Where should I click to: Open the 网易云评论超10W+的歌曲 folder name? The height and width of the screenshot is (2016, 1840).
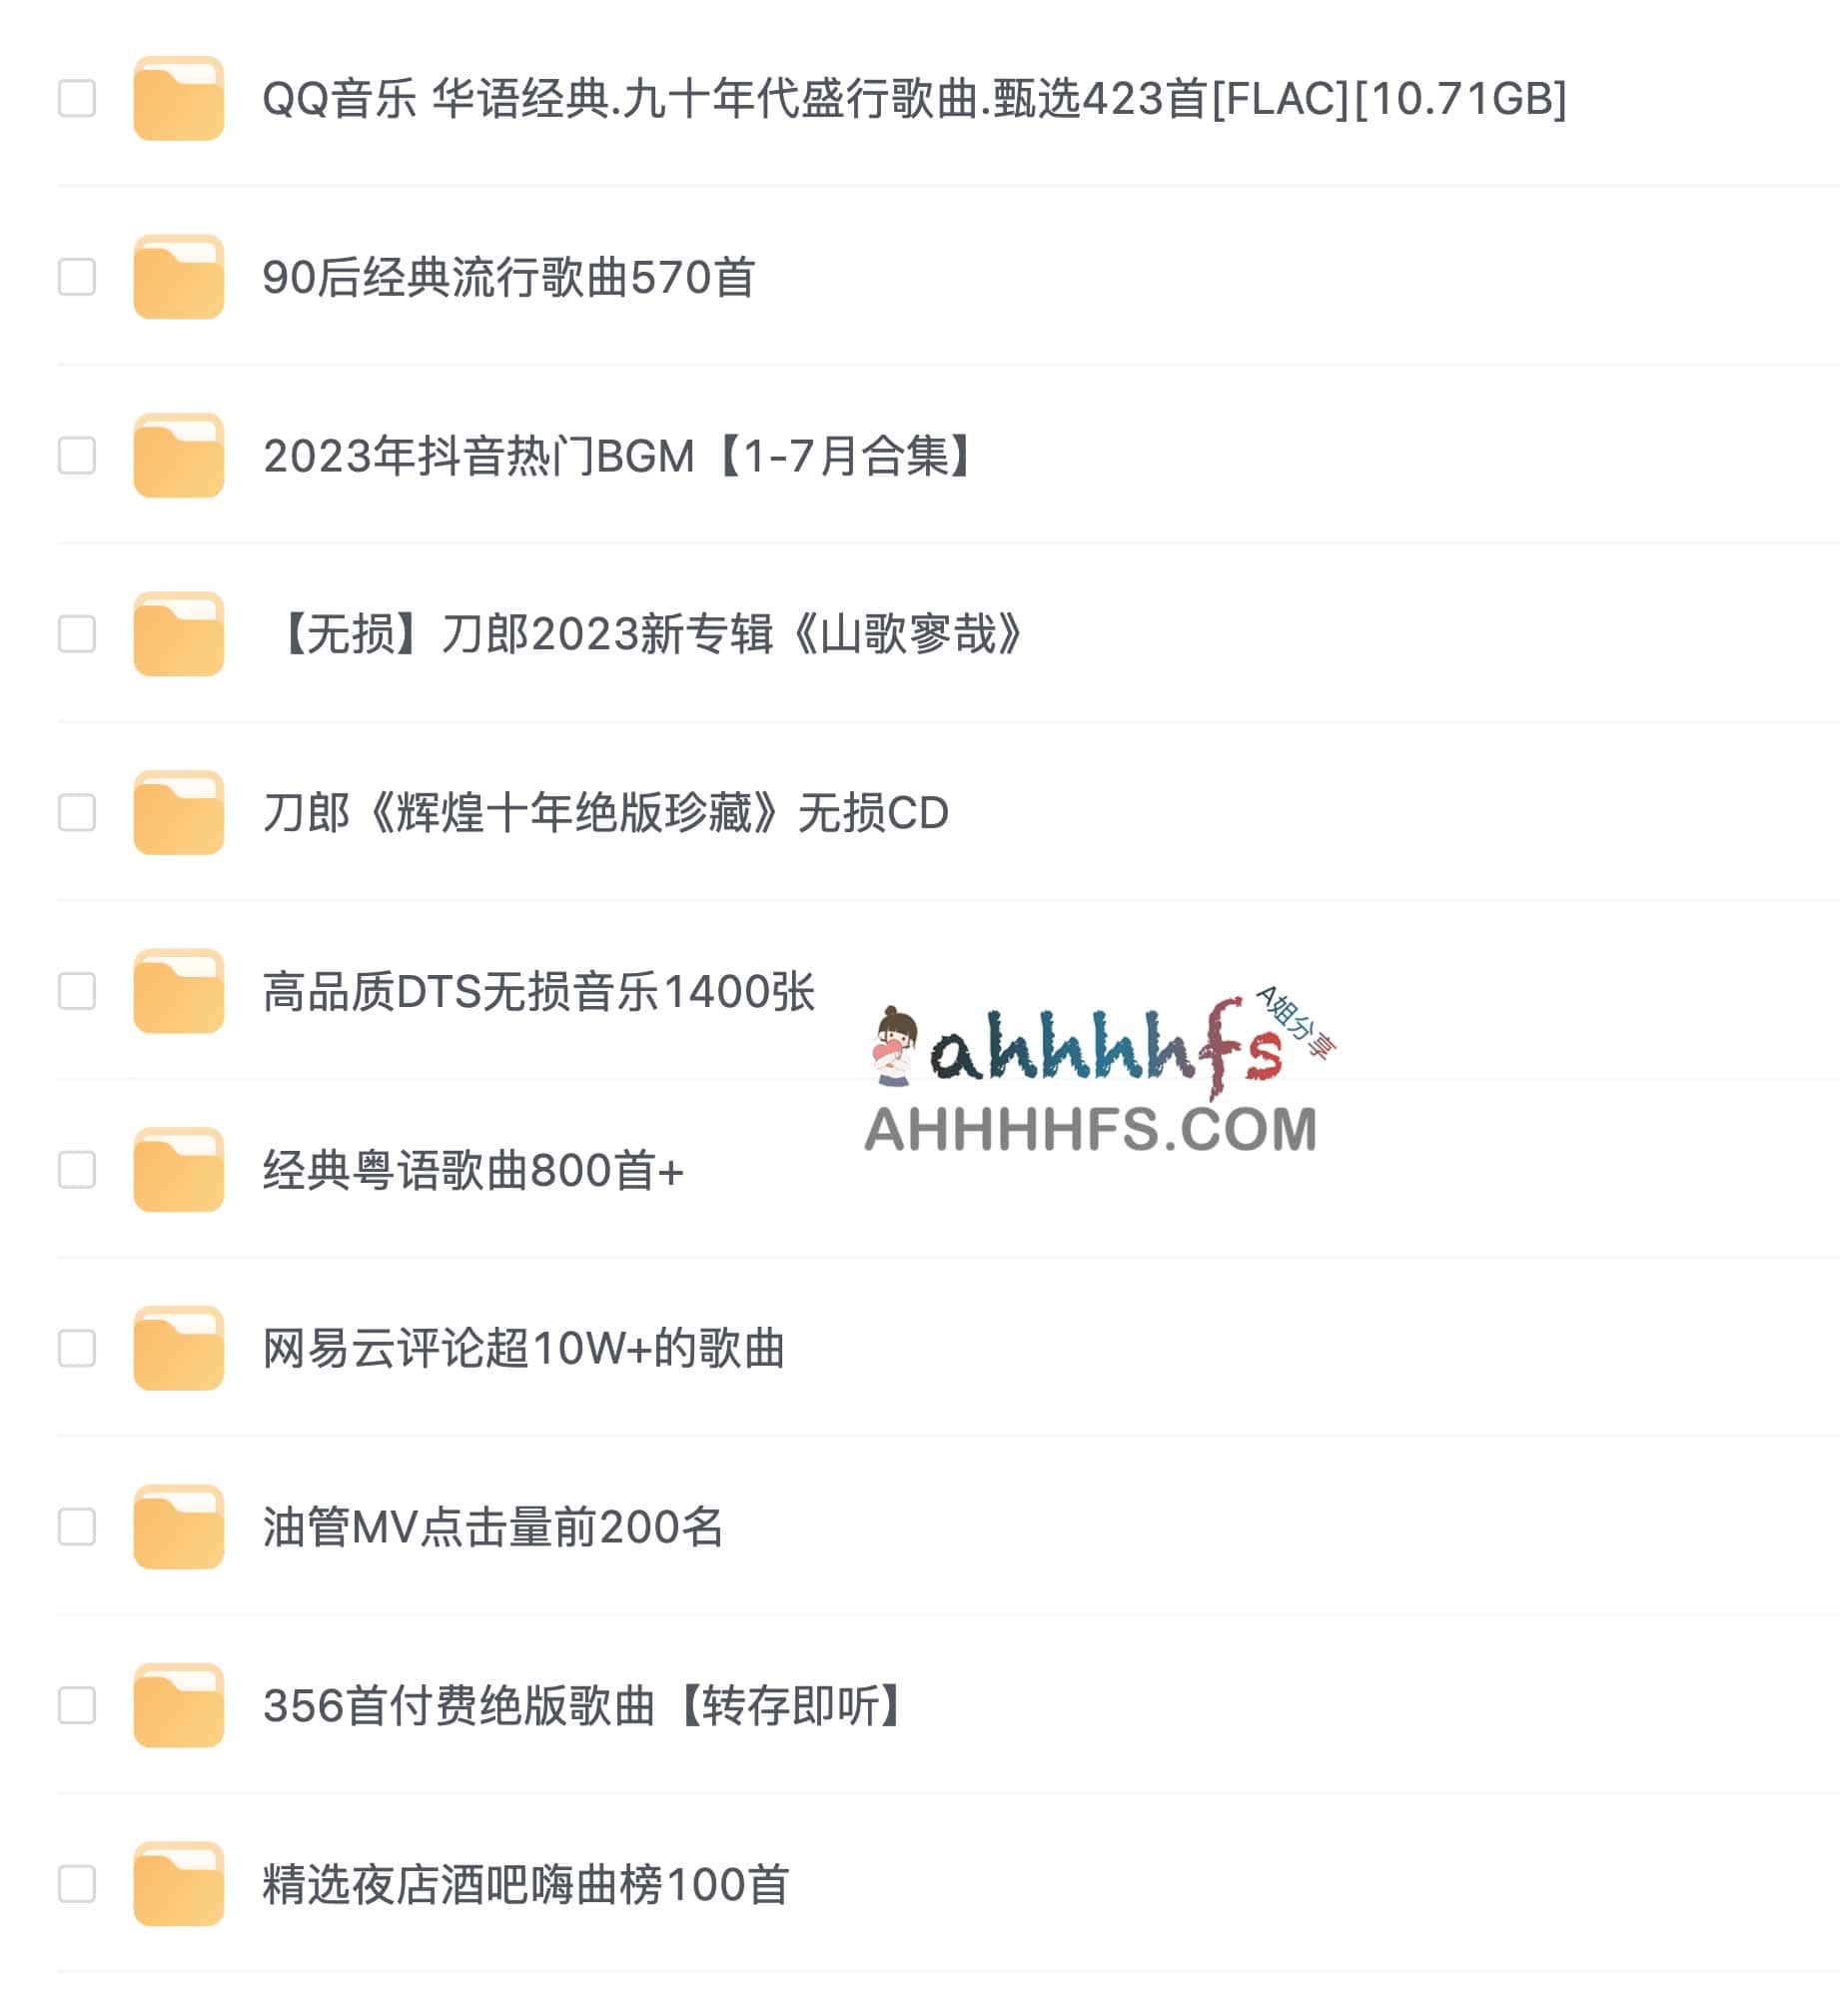(524, 1348)
